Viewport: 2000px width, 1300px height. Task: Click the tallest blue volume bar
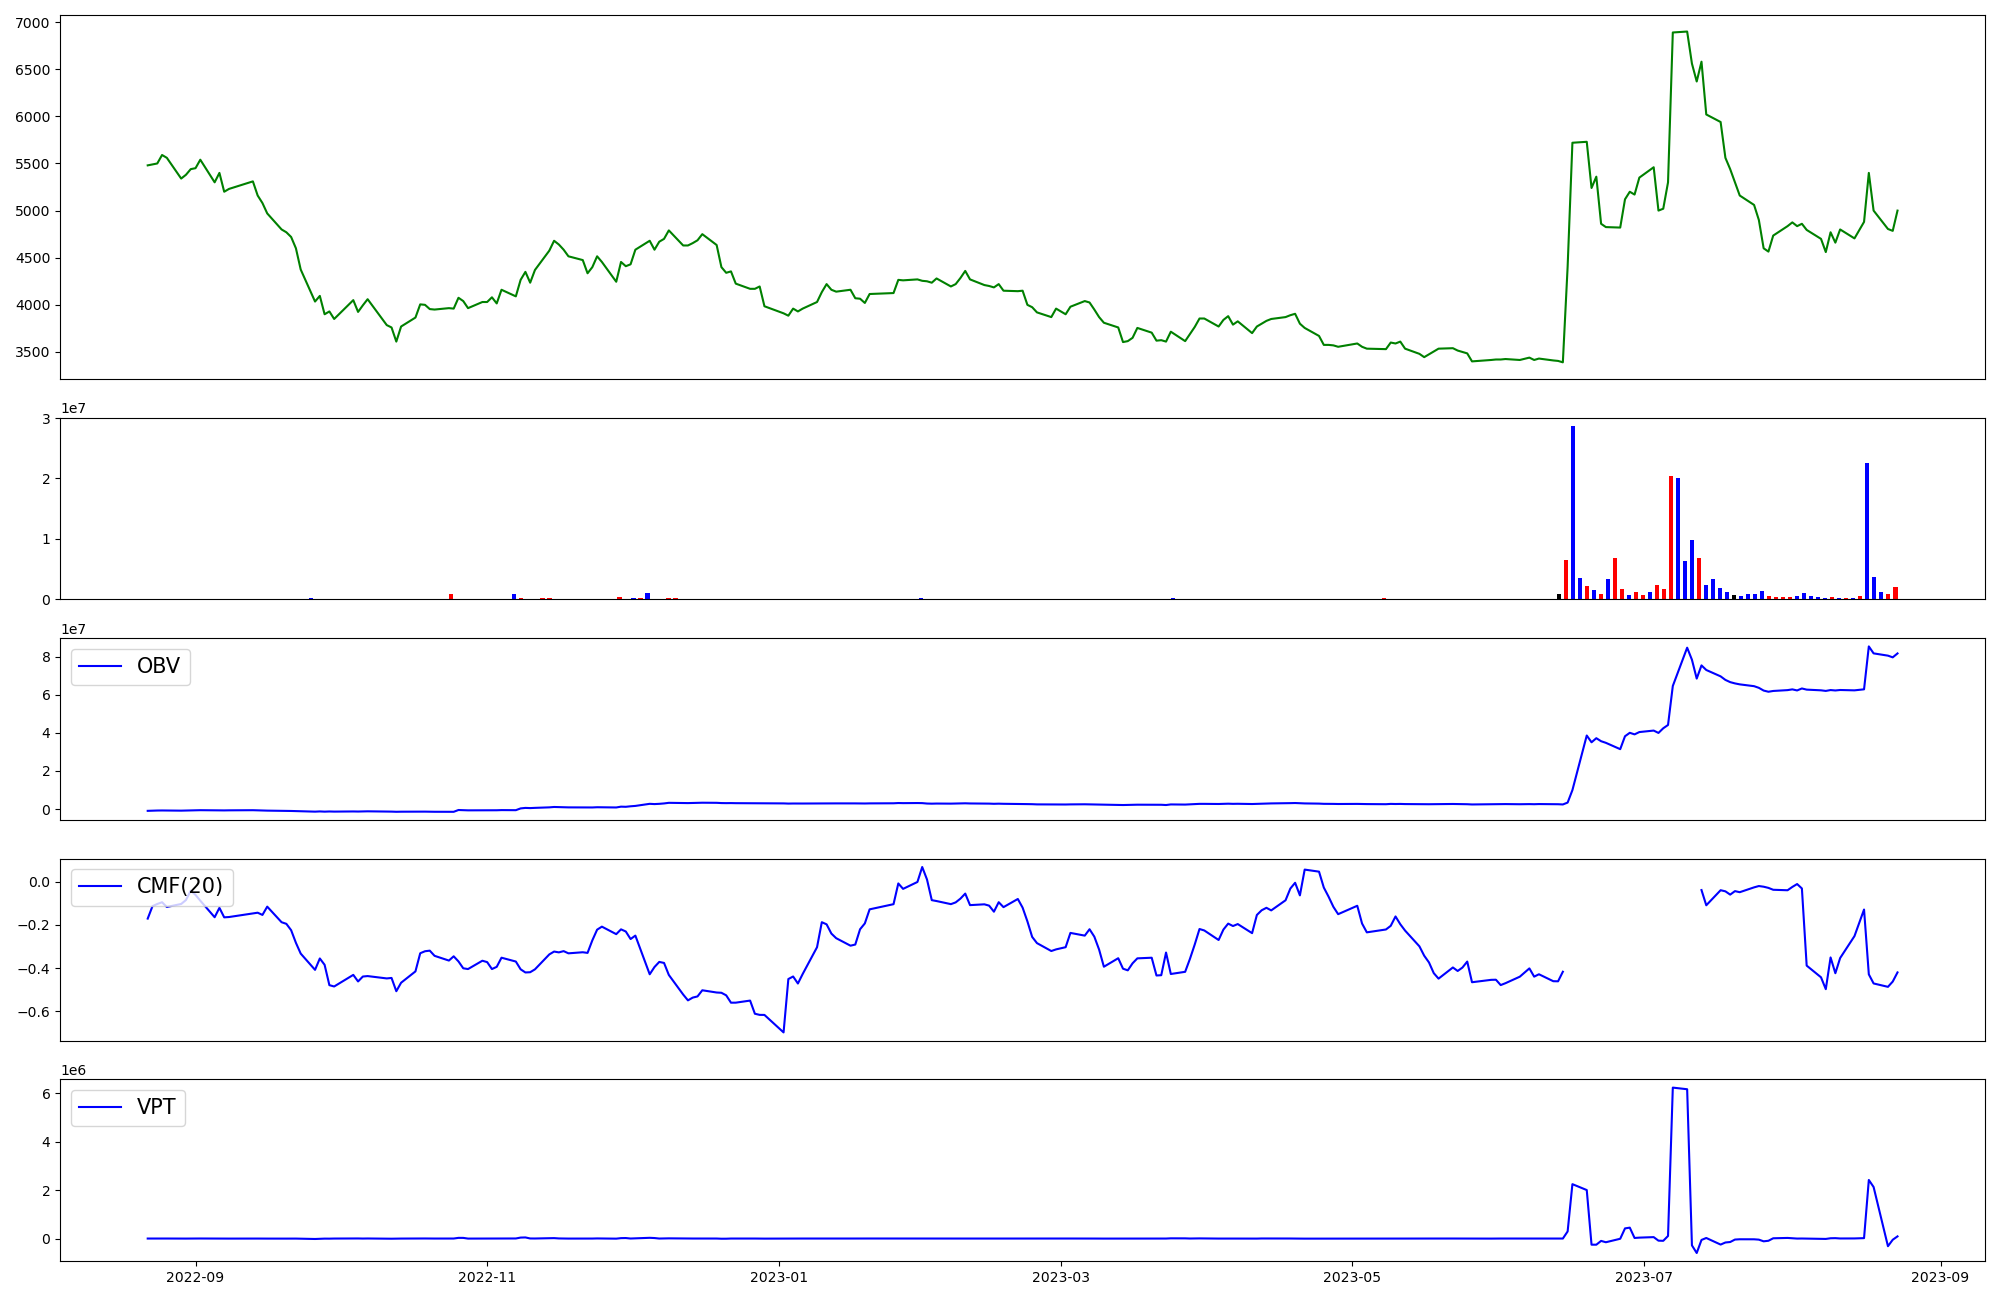(x=1573, y=512)
